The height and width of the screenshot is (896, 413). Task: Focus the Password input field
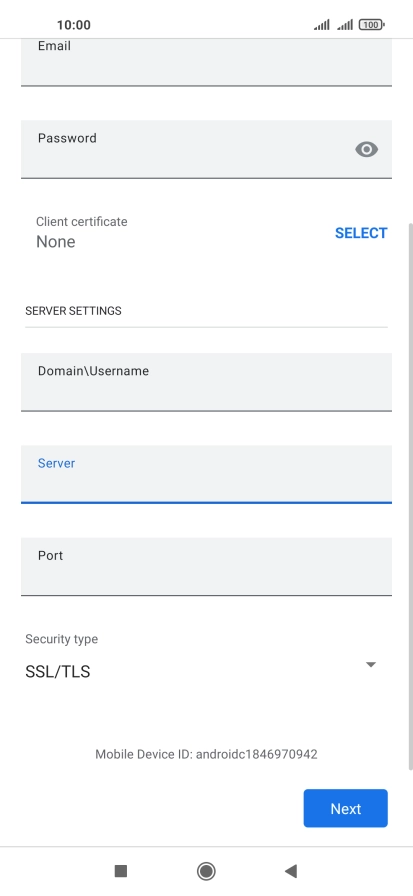[x=206, y=149]
